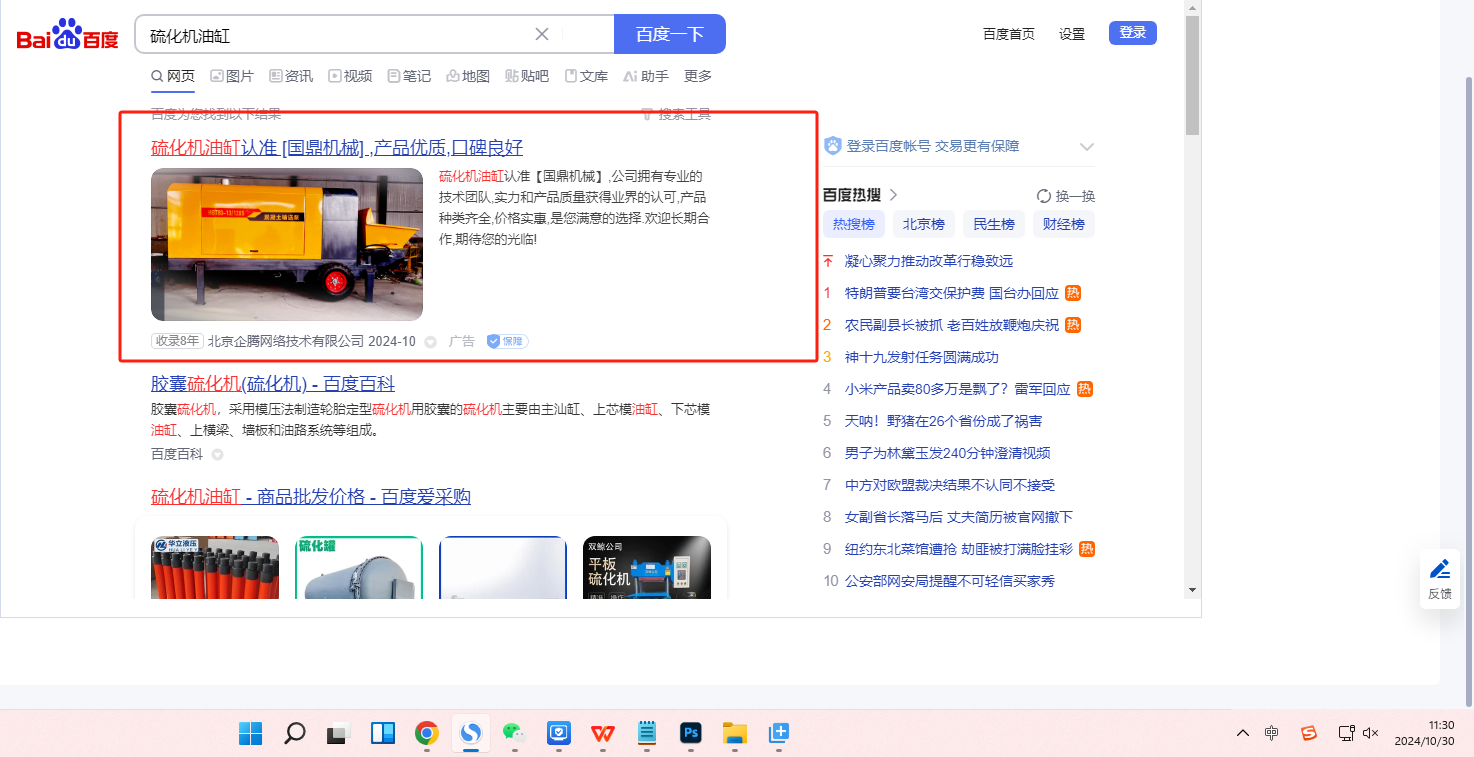Click the Baidu logo
Image resolution: width=1474 pixels, height=757 pixels.
67,38
